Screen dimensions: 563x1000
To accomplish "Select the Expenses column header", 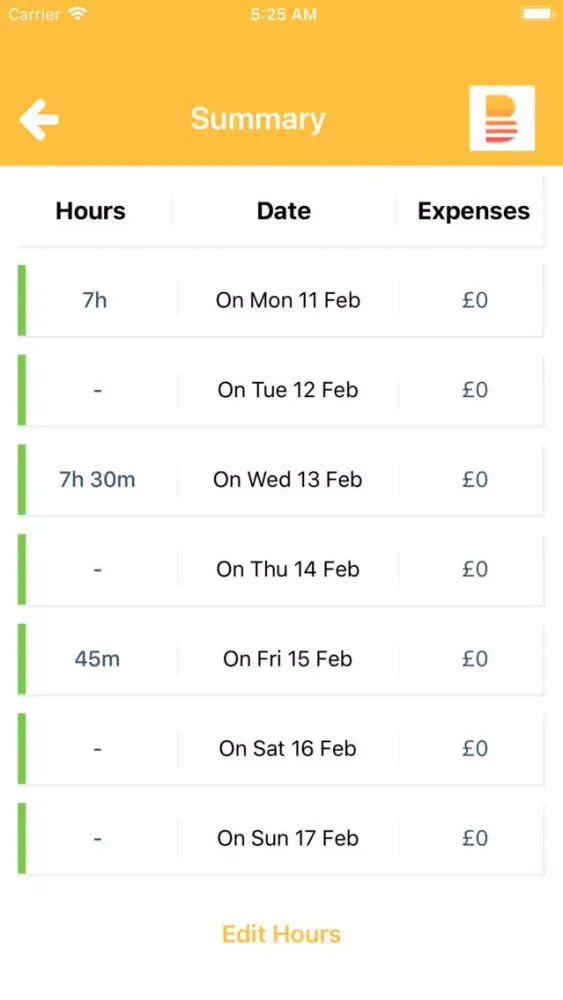I will click(x=474, y=210).
